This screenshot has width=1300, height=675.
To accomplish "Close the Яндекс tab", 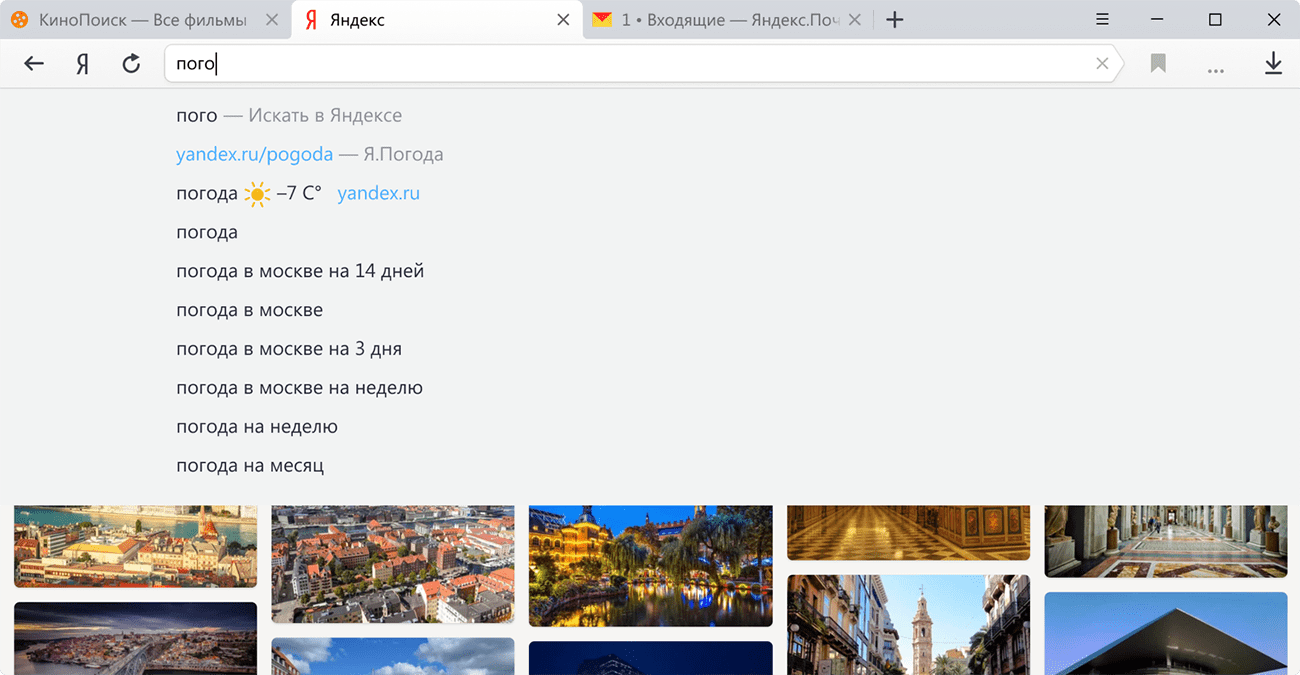I will 564,20.
